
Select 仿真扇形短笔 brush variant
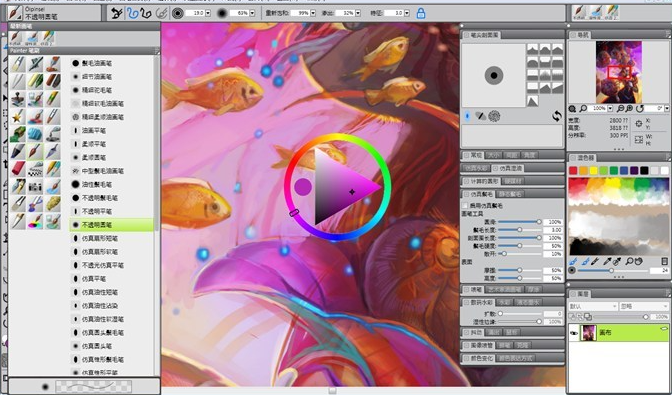click(111, 238)
